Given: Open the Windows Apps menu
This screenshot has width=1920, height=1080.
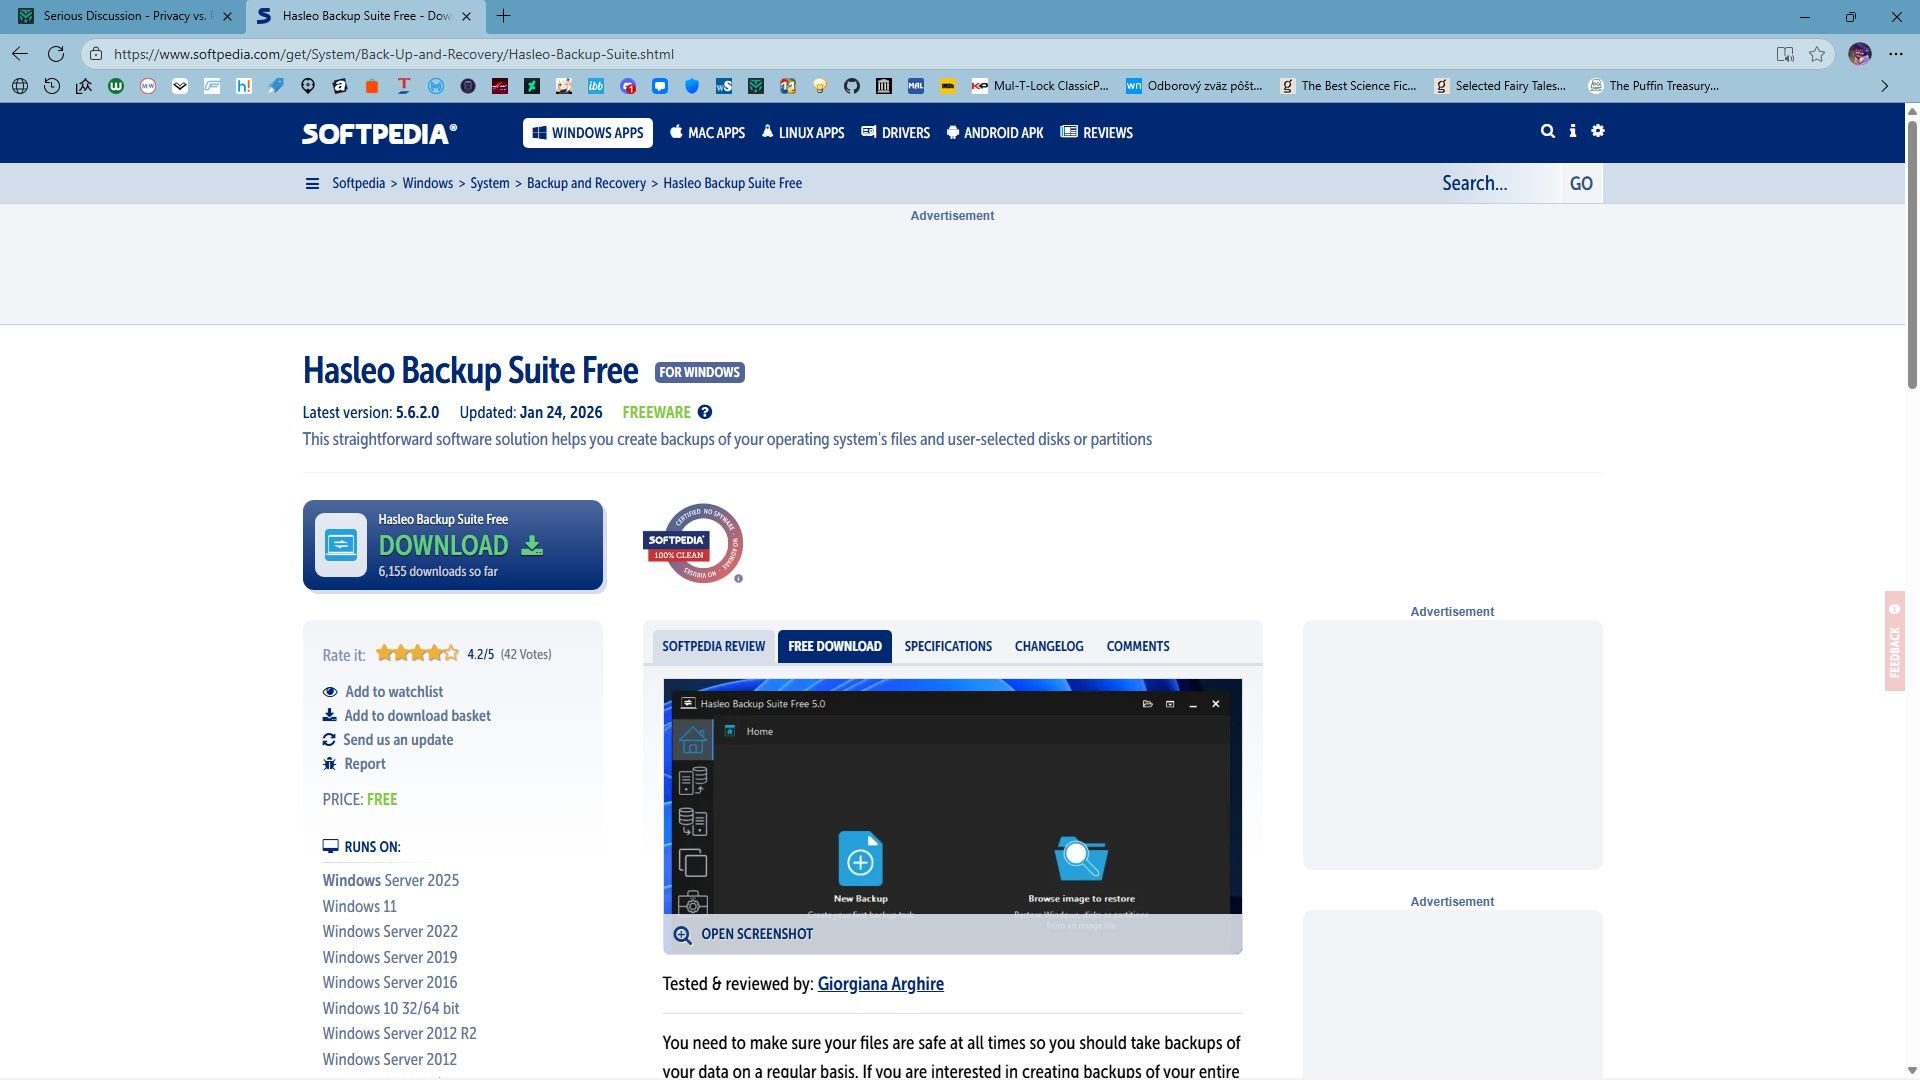Looking at the screenshot, I should (x=588, y=133).
